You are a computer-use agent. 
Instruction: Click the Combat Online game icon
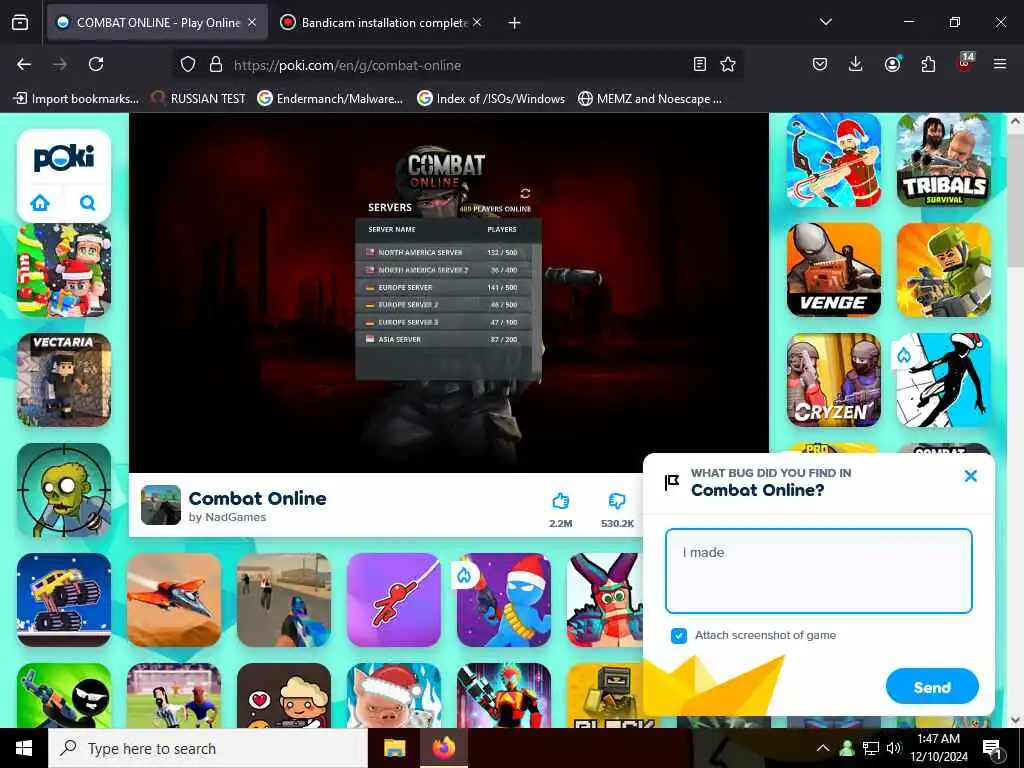(161, 505)
